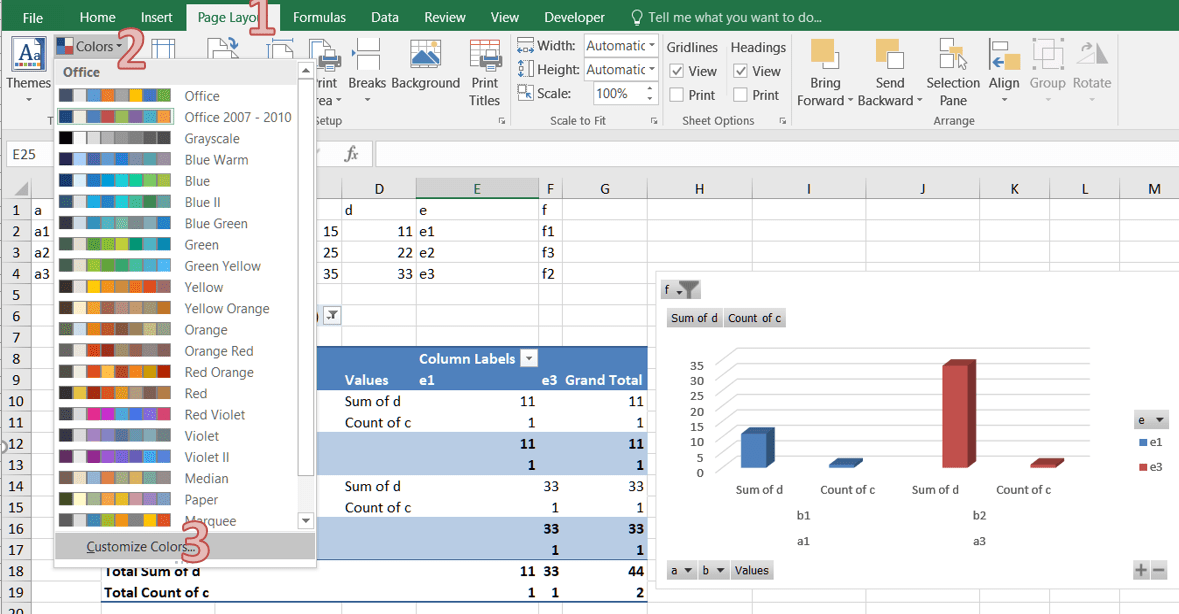Switch to the Formulas tab
Image resolution: width=1179 pixels, height=614 pixels.
[319, 16]
